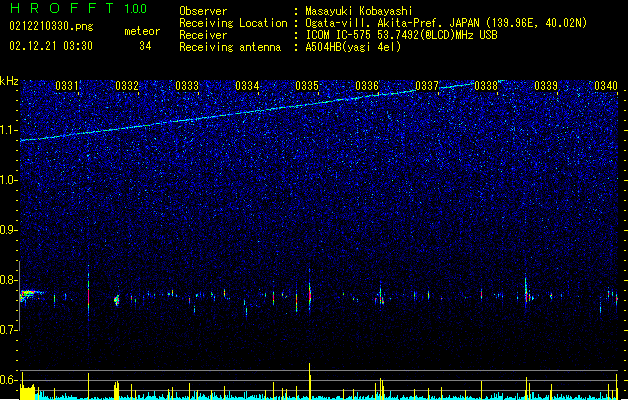Click the 0.6 frequency axis label
The width and height of the screenshot is (629, 400).
tap(9, 380)
